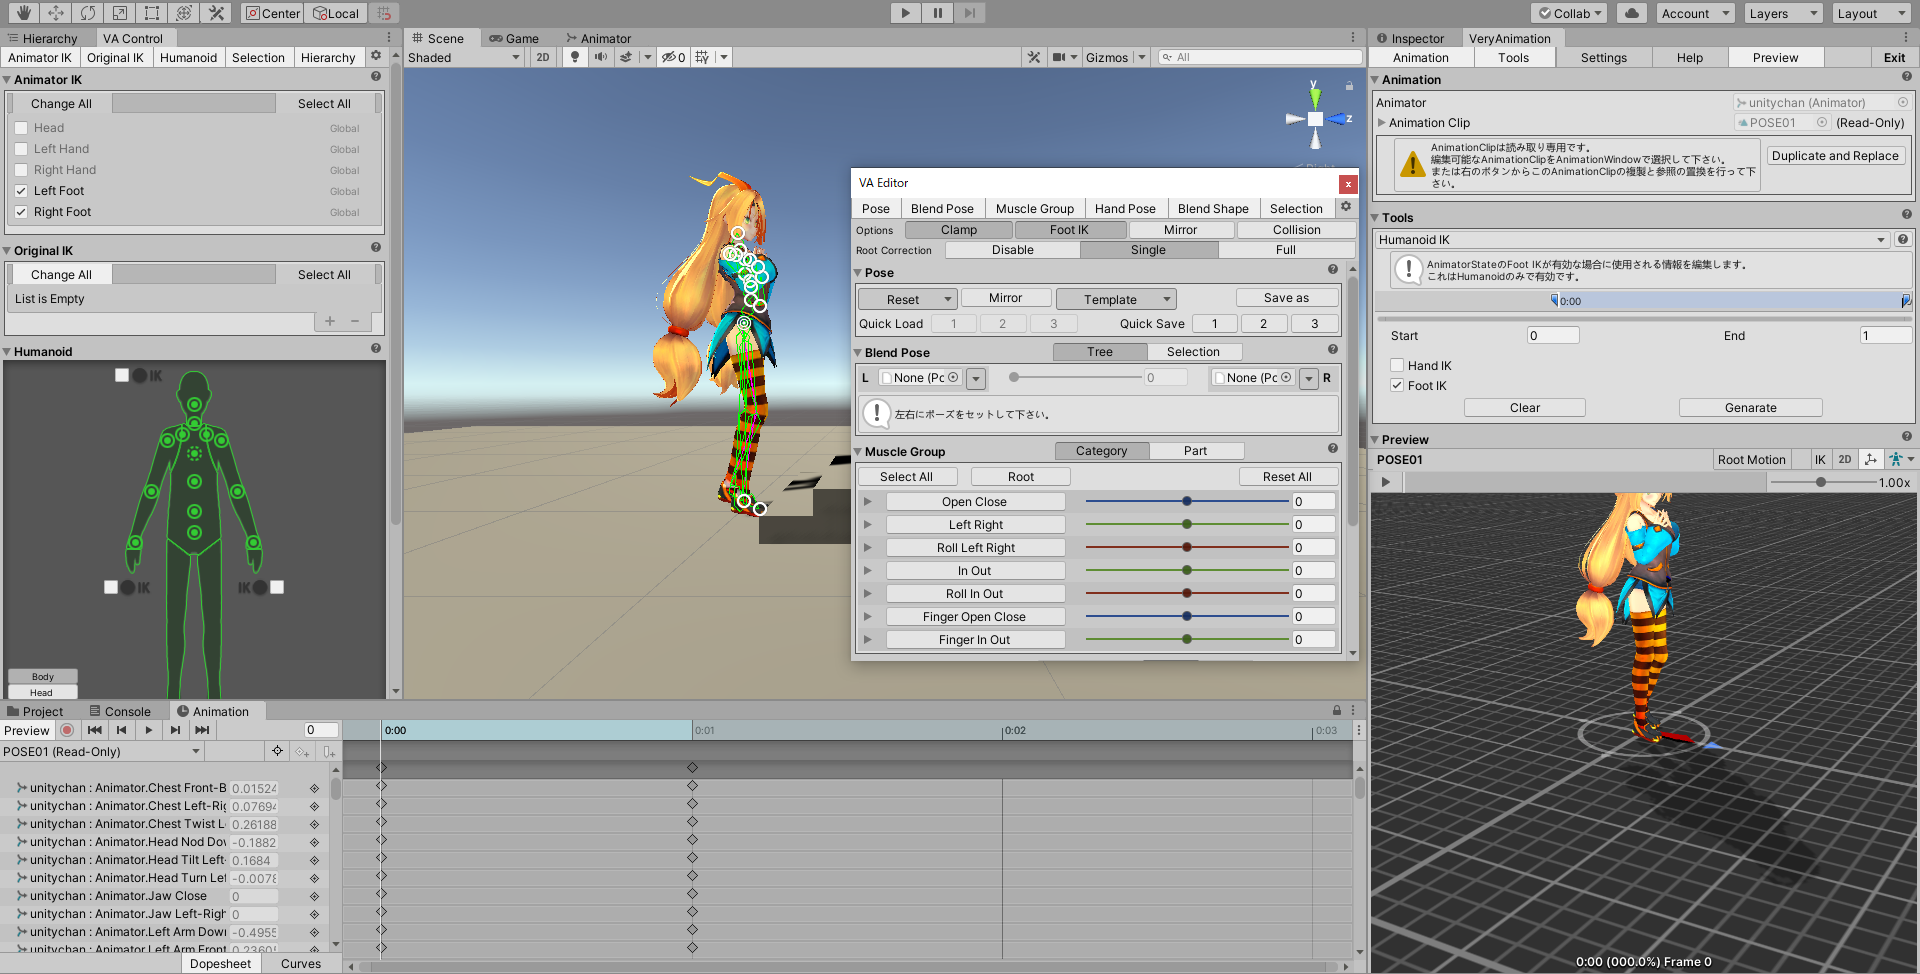Click the Pause button in the top toolbar
The height and width of the screenshot is (974, 1920).
(x=937, y=13)
